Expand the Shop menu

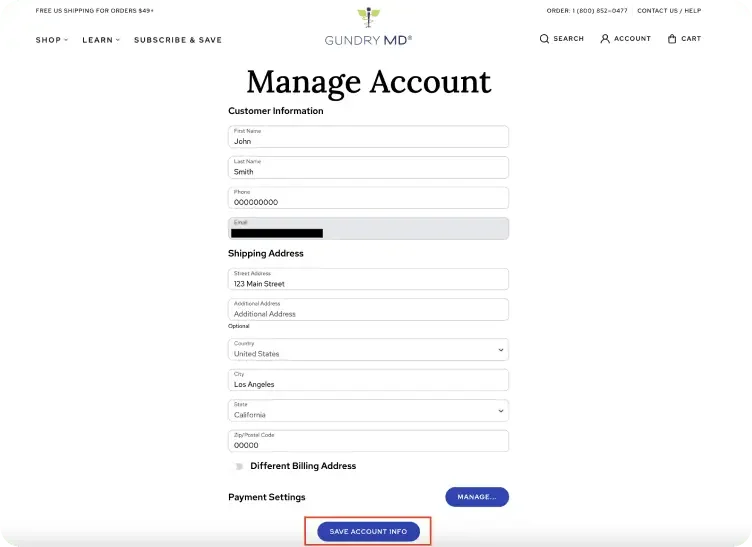point(51,40)
